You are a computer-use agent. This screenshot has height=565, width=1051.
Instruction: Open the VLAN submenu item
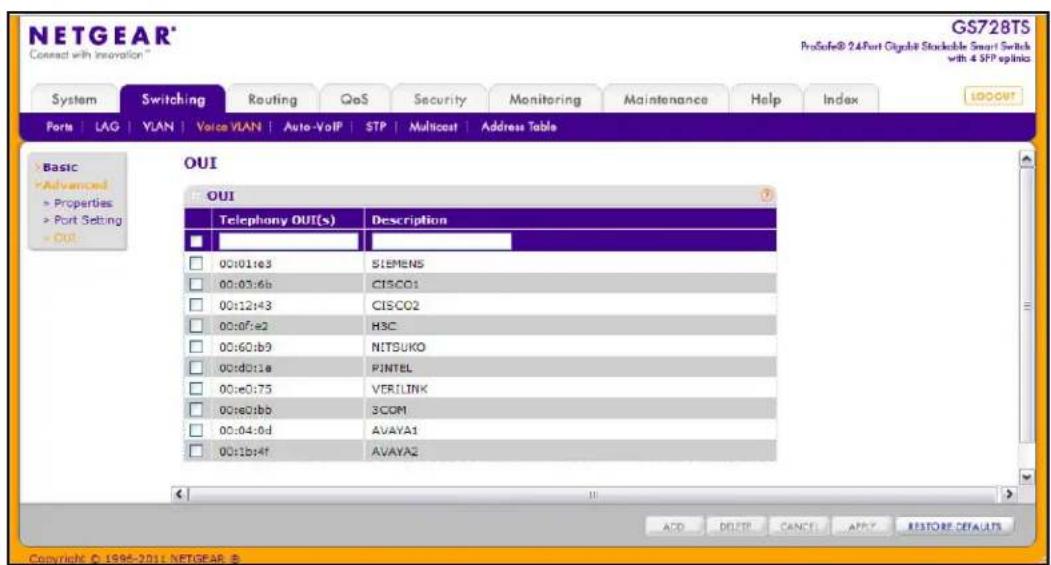click(x=158, y=127)
